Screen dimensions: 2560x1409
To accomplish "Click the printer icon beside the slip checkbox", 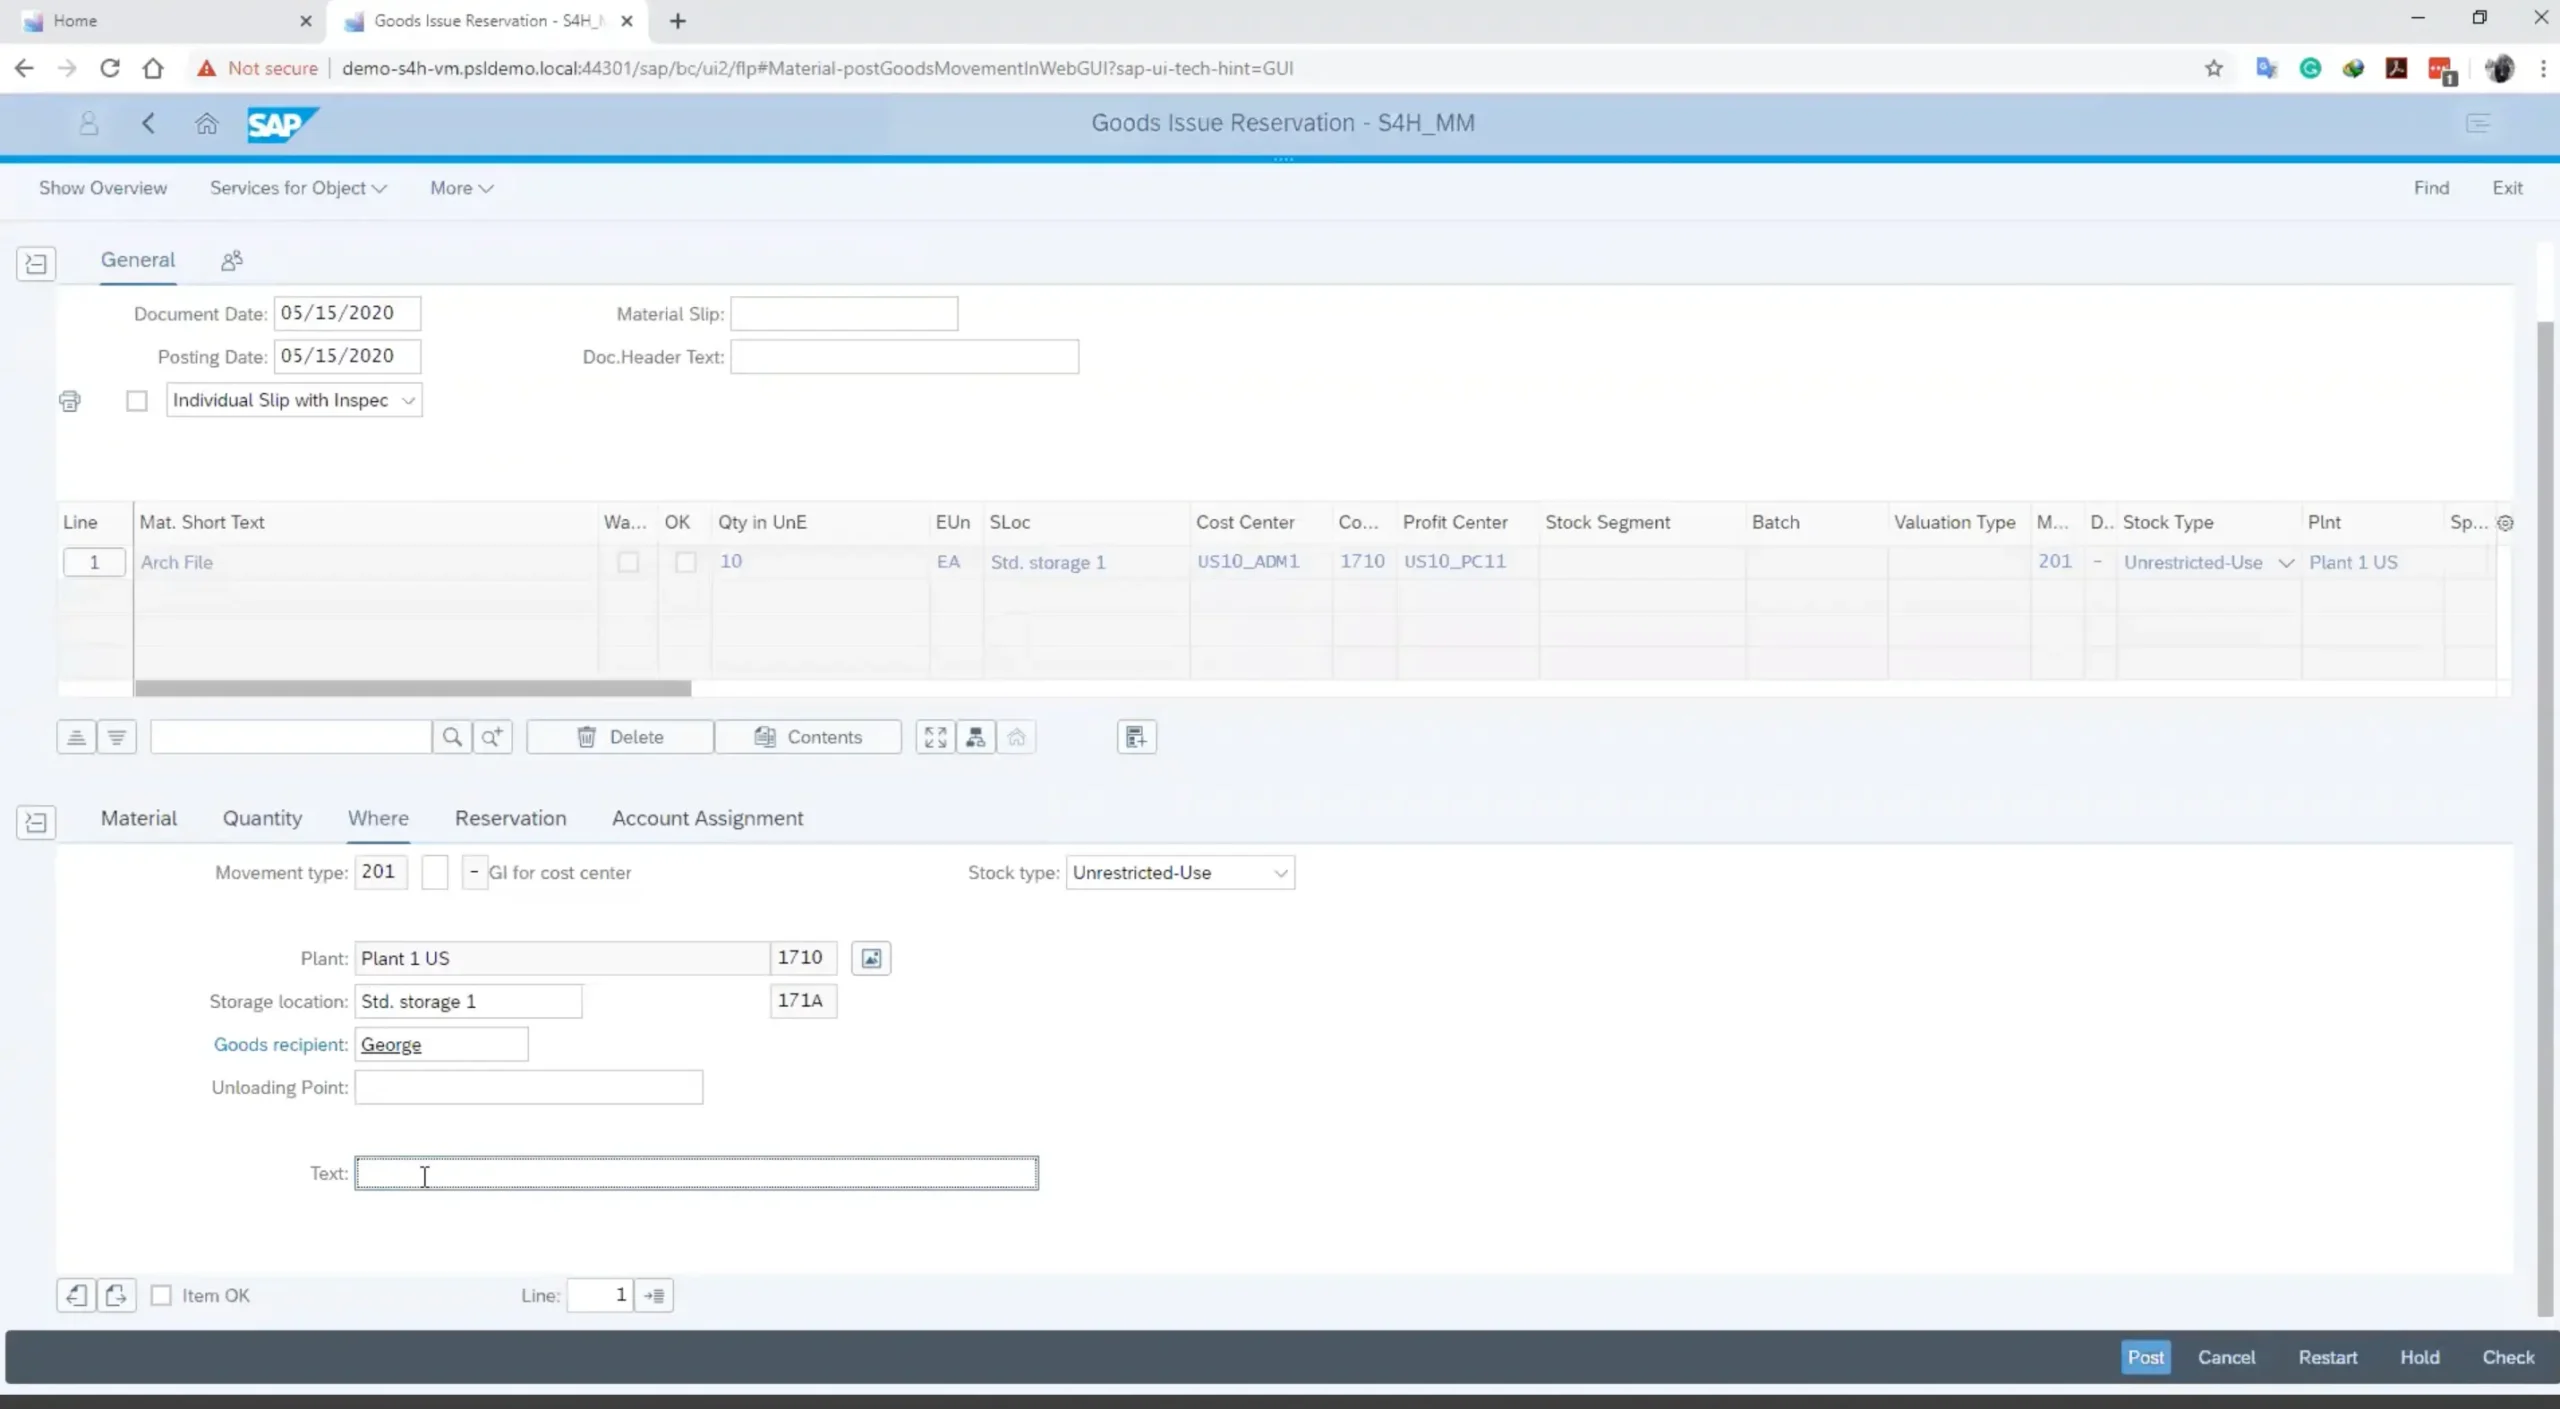I will point(69,401).
